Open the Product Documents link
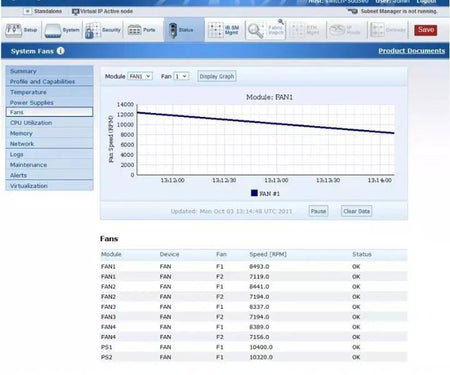Screen dimensions: 450x375 point(411,51)
